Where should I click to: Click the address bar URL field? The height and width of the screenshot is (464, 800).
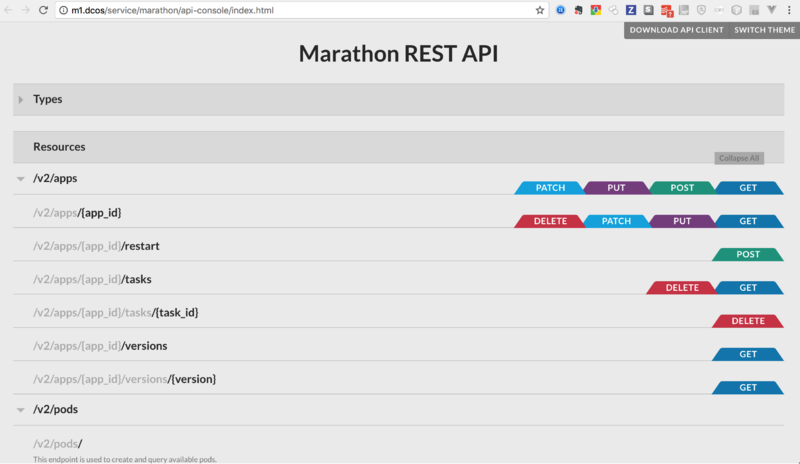pos(300,10)
